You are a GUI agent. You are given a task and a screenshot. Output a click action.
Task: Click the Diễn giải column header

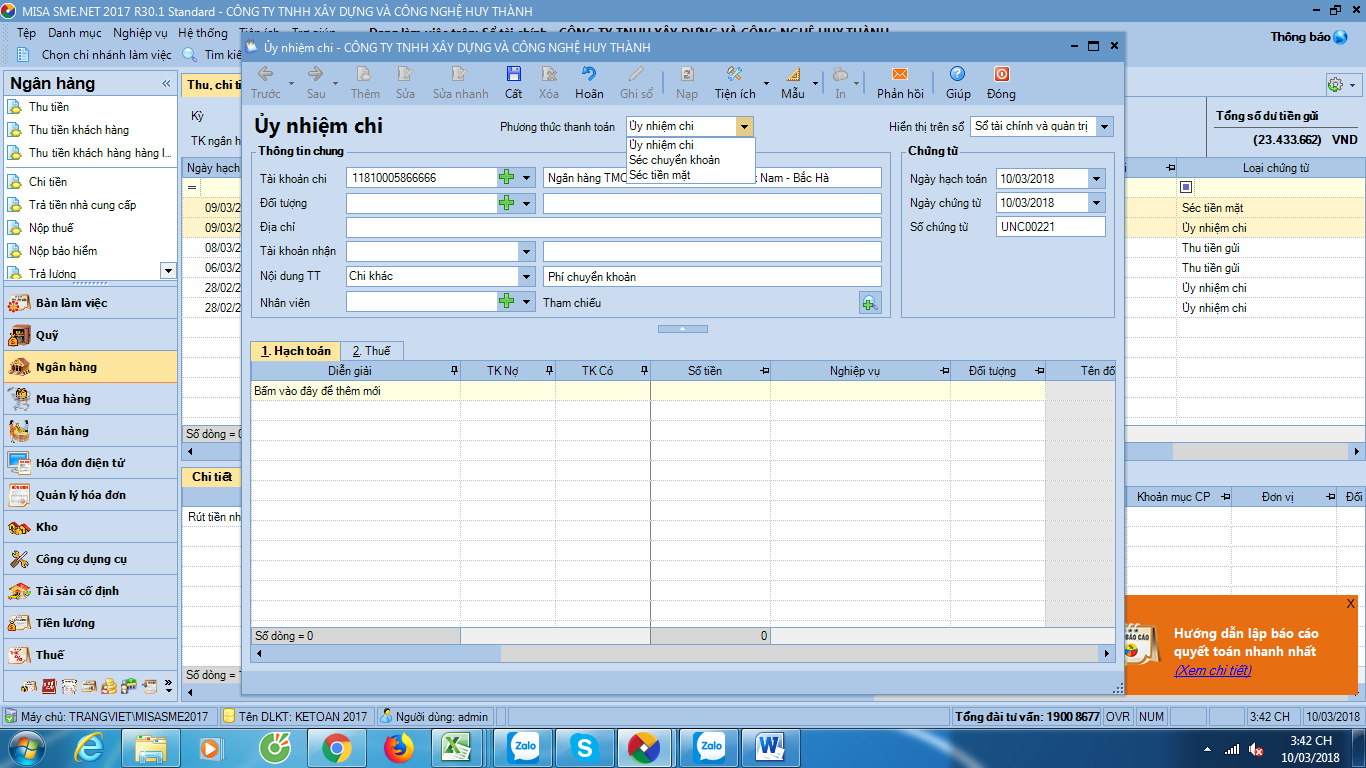click(355, 371)
